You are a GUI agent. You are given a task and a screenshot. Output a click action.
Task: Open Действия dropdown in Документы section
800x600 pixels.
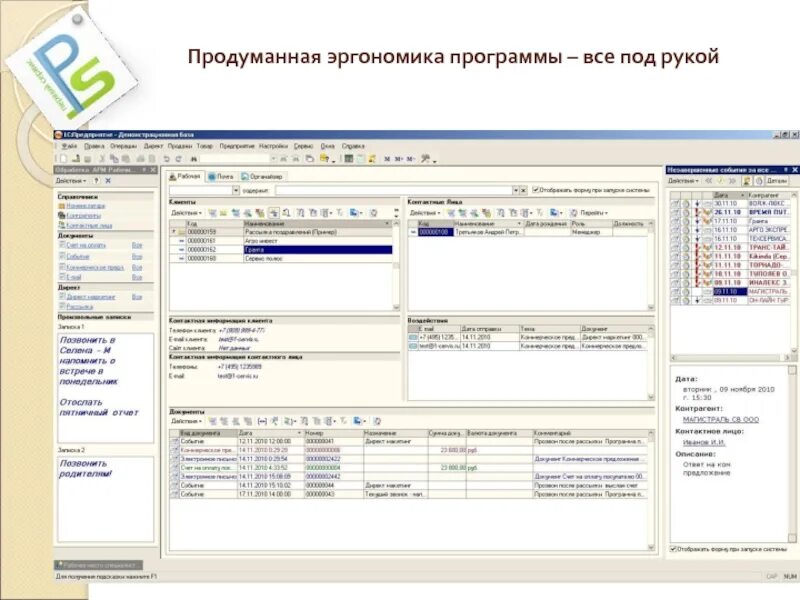coord(186,421)
